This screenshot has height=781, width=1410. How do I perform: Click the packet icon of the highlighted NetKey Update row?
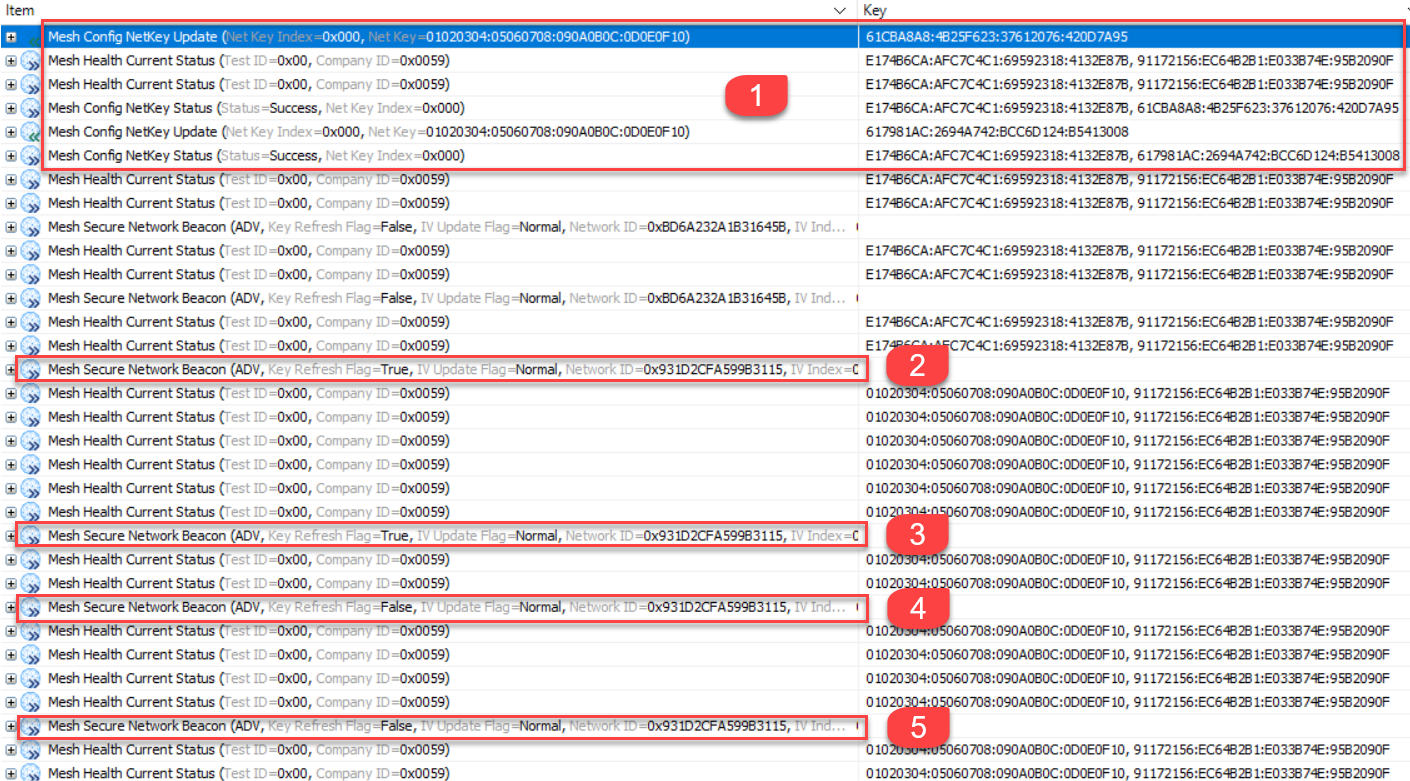30,37
